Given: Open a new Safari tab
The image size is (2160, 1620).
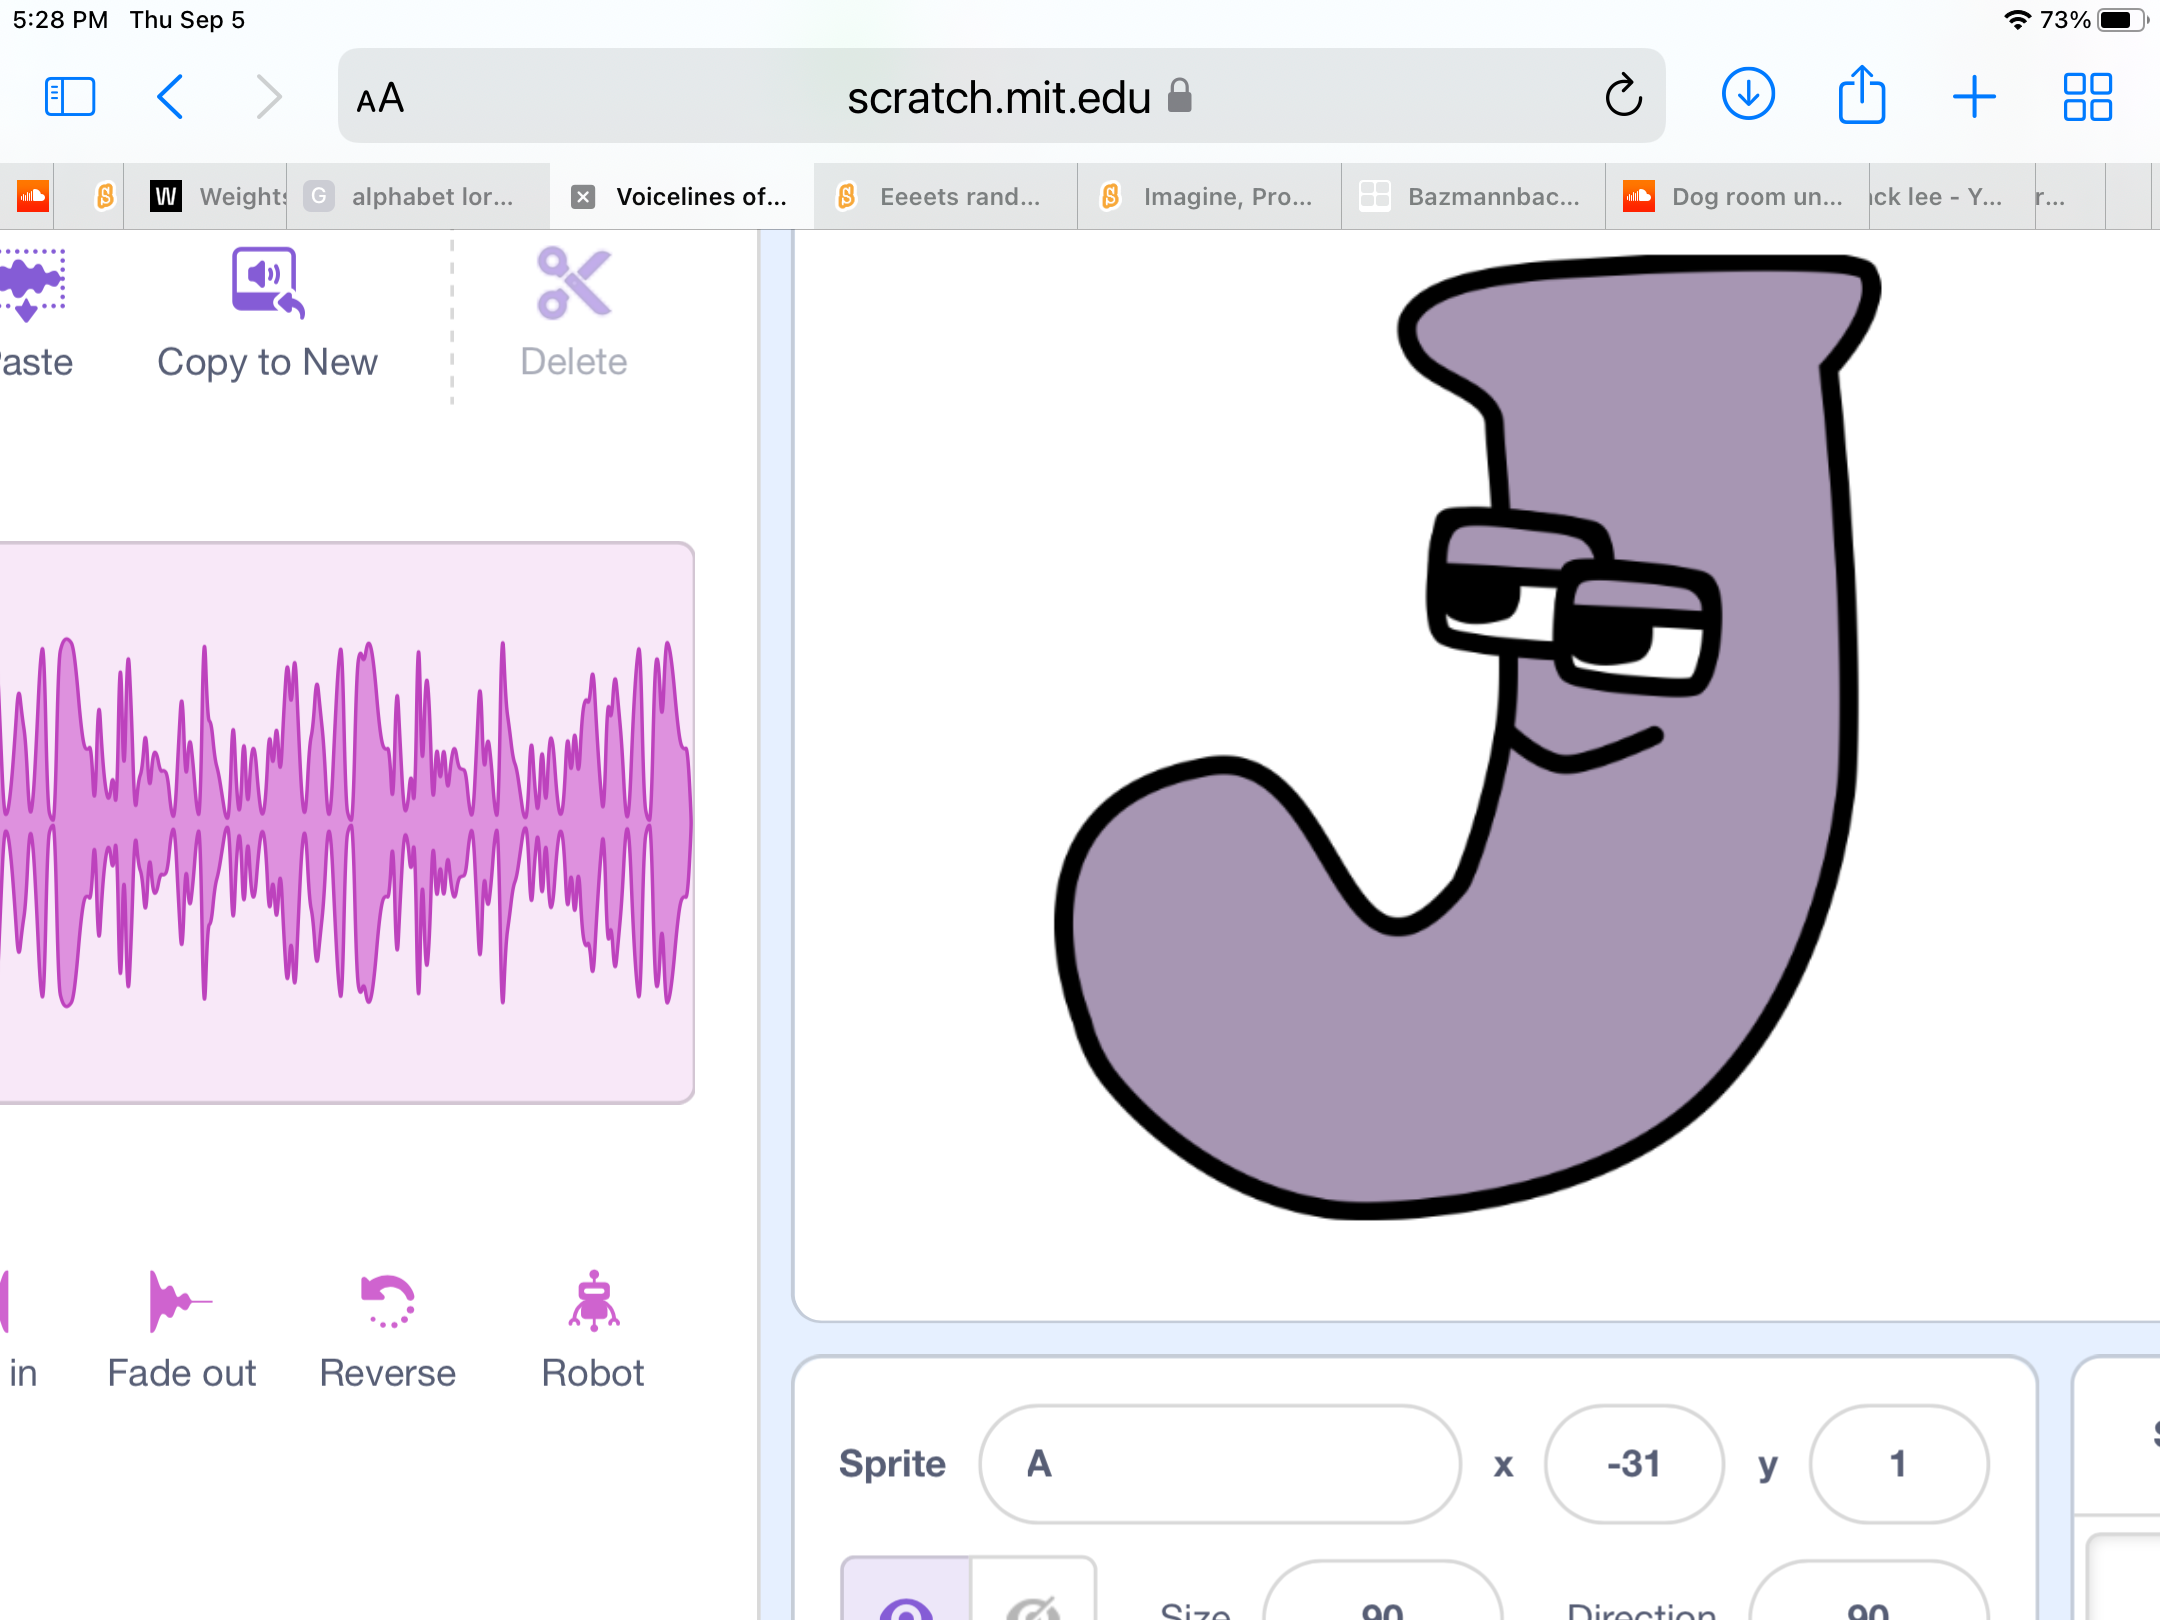Looking at the screenshot, I should pyautogui.click(x=1974, y=97).
